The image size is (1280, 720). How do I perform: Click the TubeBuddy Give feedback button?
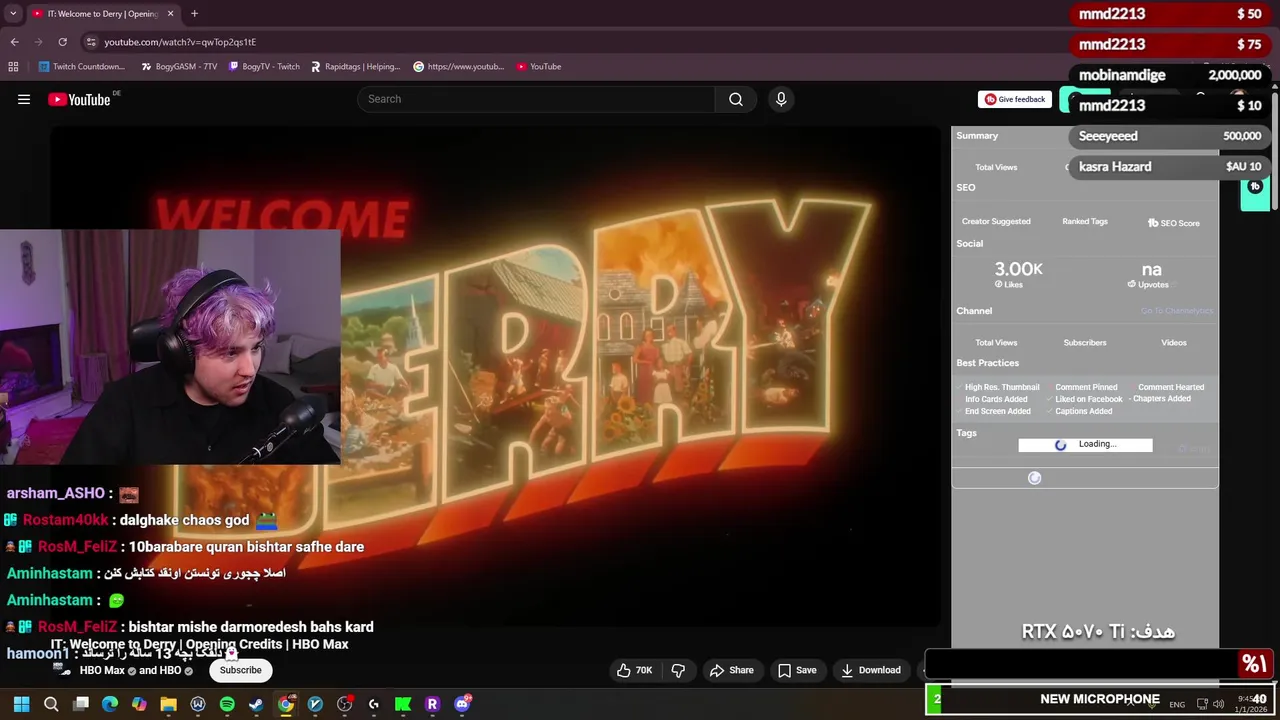1014,99
